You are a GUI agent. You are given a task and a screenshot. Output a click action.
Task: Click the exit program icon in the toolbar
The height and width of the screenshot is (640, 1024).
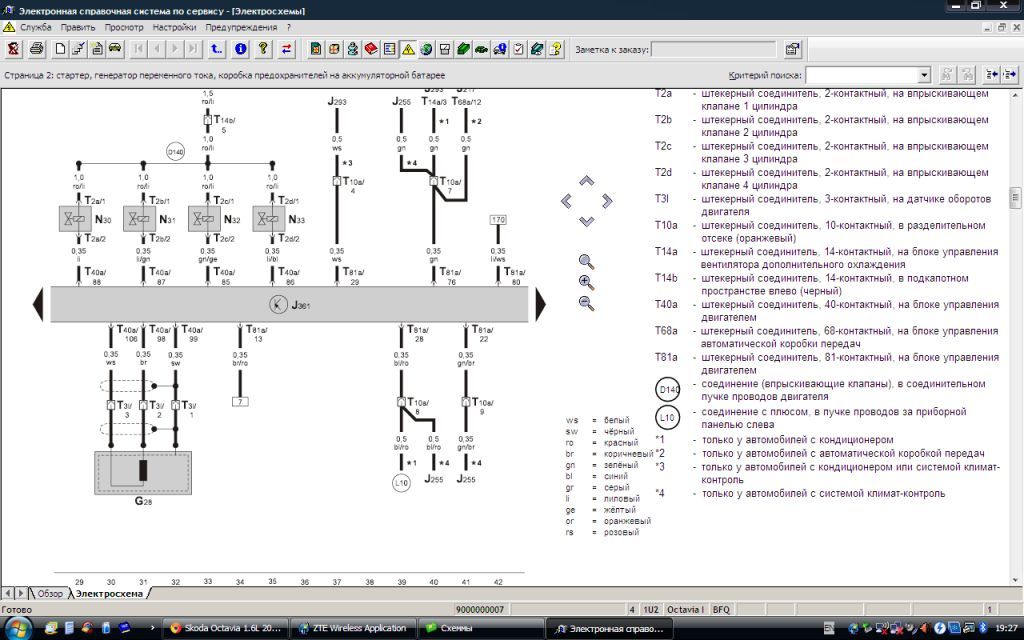point(14,49)
